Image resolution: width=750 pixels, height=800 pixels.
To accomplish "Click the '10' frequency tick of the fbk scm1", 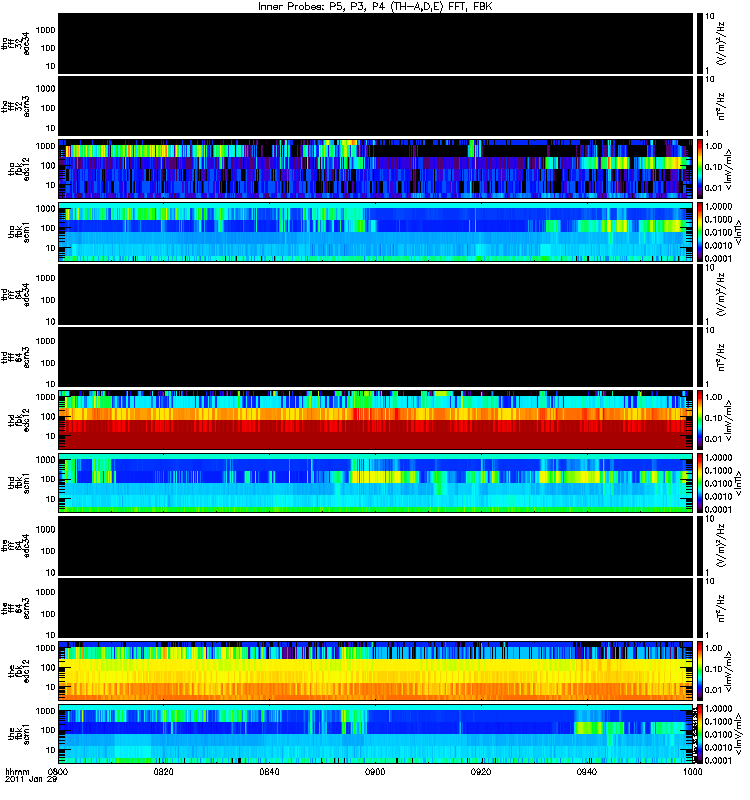I will coord(51,751).
